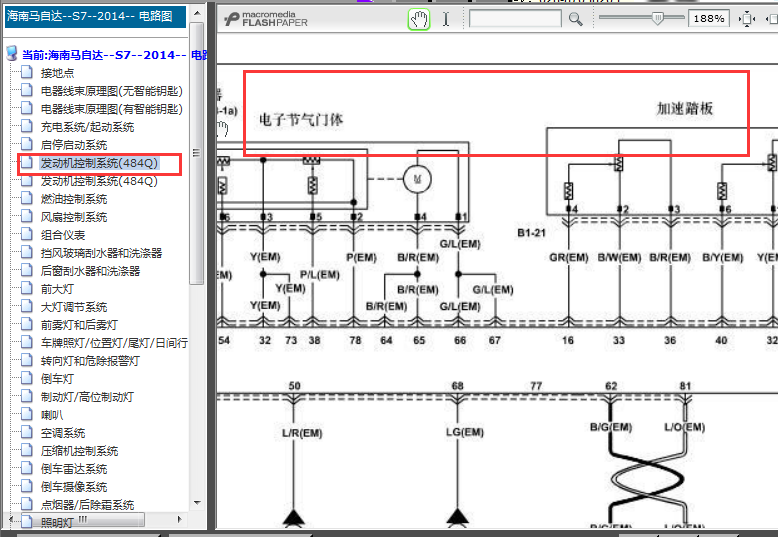
Task: Click the 188% zoom percentage field
Action: pos(709,19)
